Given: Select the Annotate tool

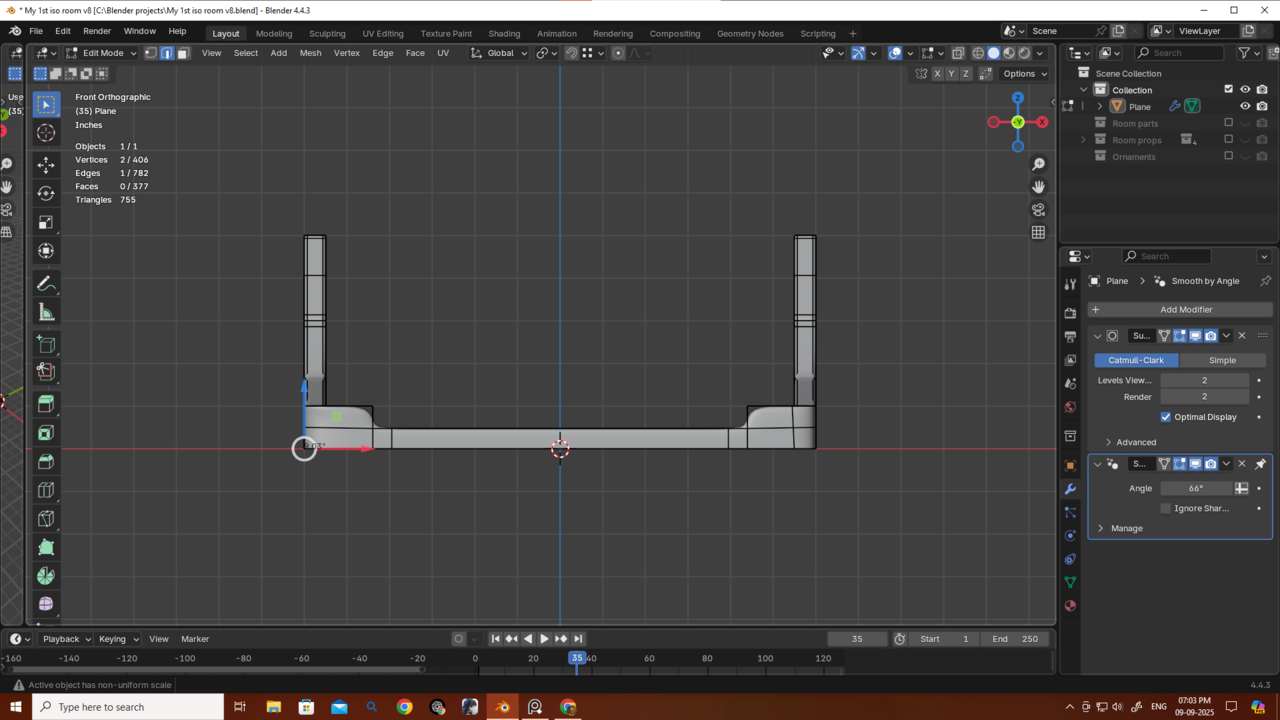Looking at the screenshot, I should [x=46, y=284].
